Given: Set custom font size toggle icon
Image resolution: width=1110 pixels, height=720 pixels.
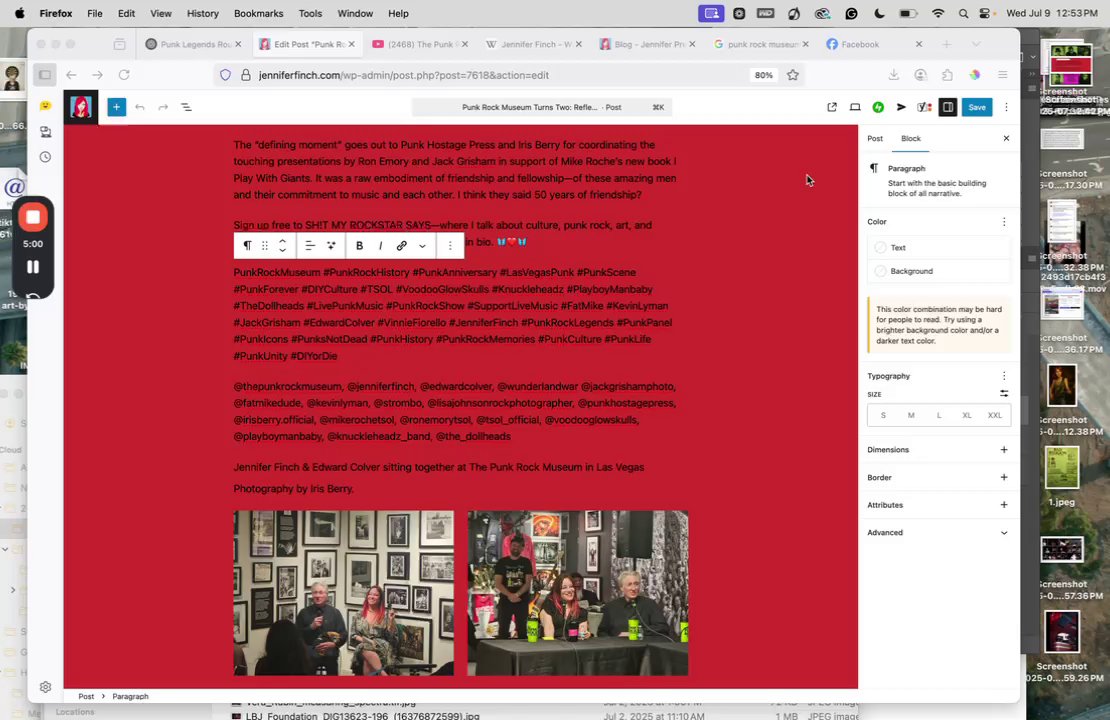Looking at the screenshot, I should 1003,394.
